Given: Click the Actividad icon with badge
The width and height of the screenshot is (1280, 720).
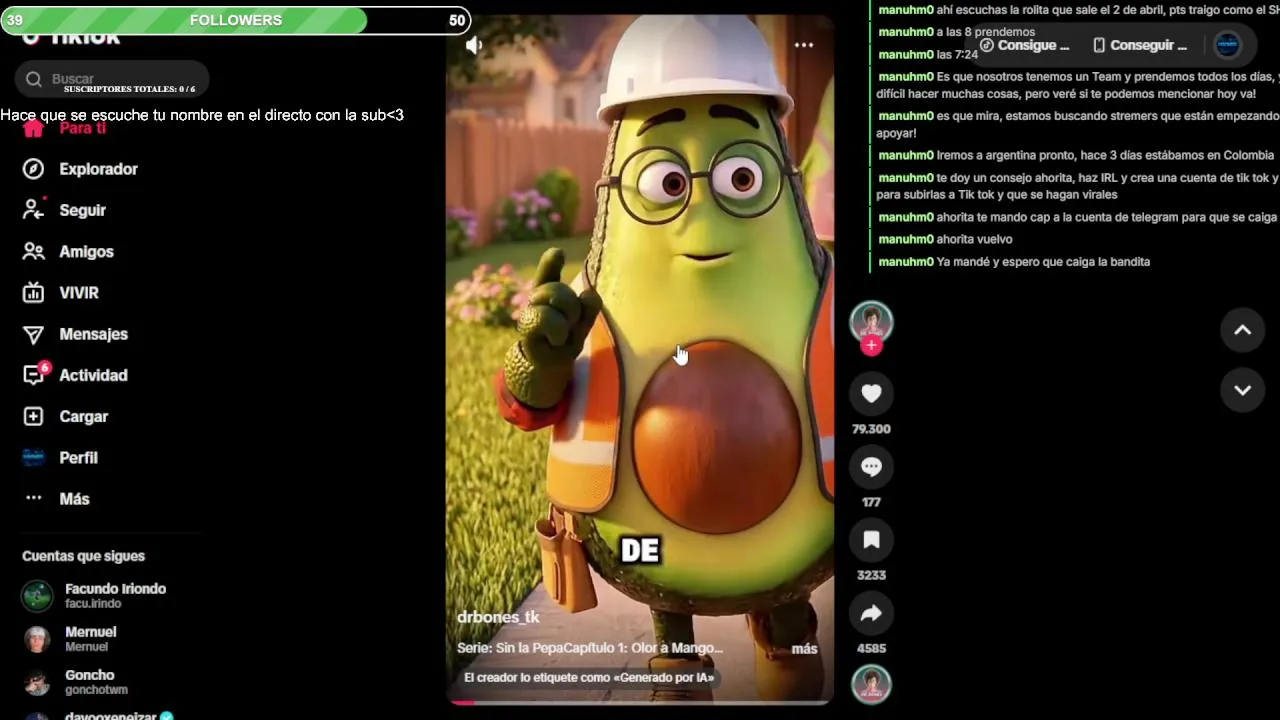Looking at the screenshot, I should 35,374.
